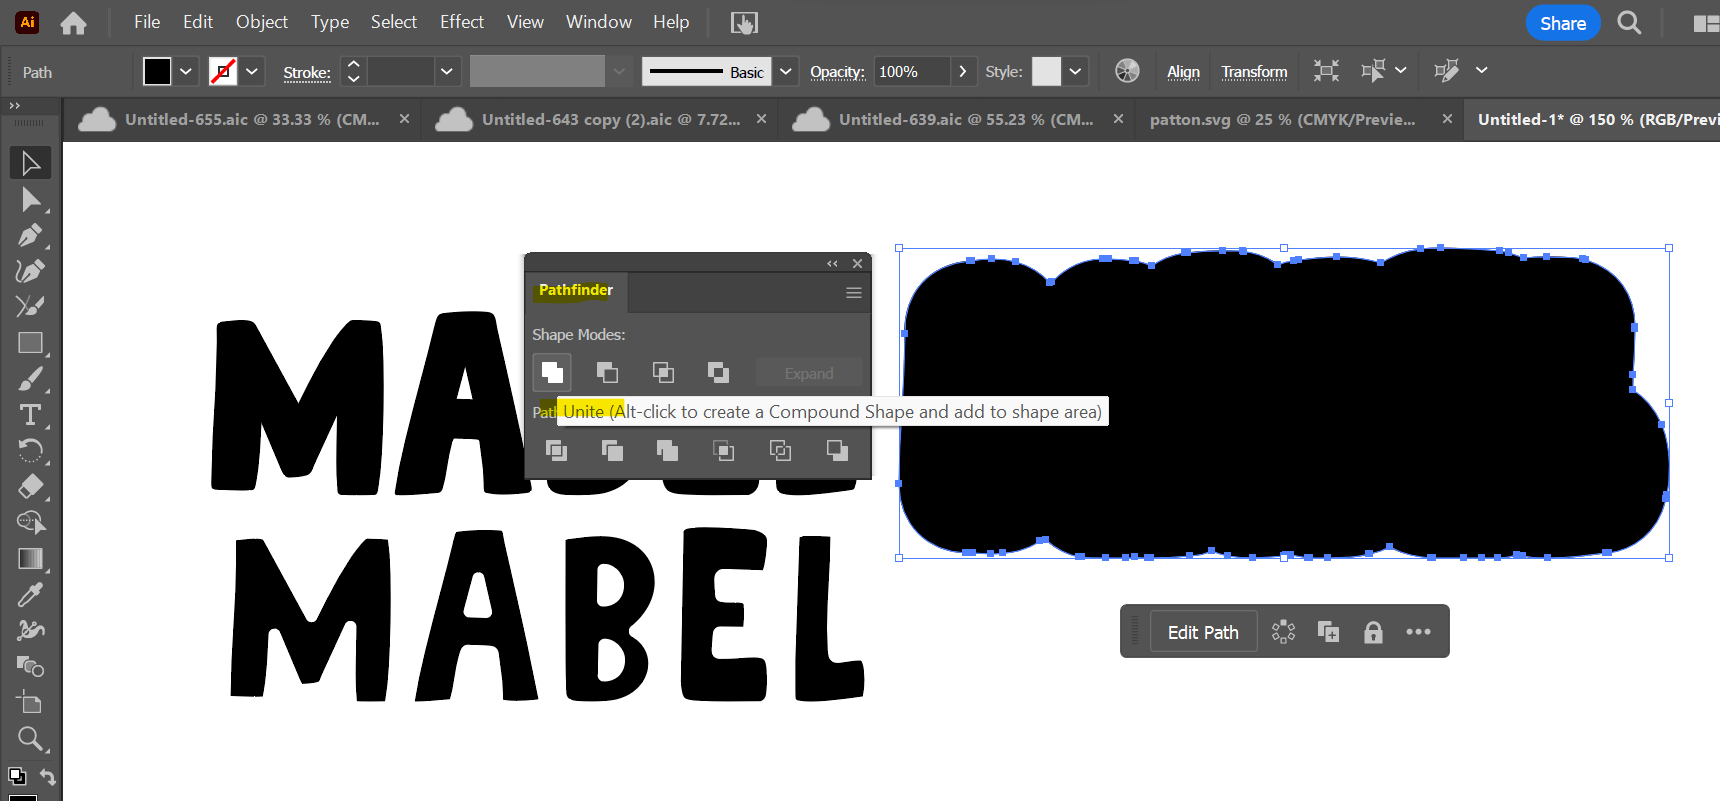Screen dimensions: 1720x801
Task: Open the fill color dropdown arrow
Action: [185, 72]
